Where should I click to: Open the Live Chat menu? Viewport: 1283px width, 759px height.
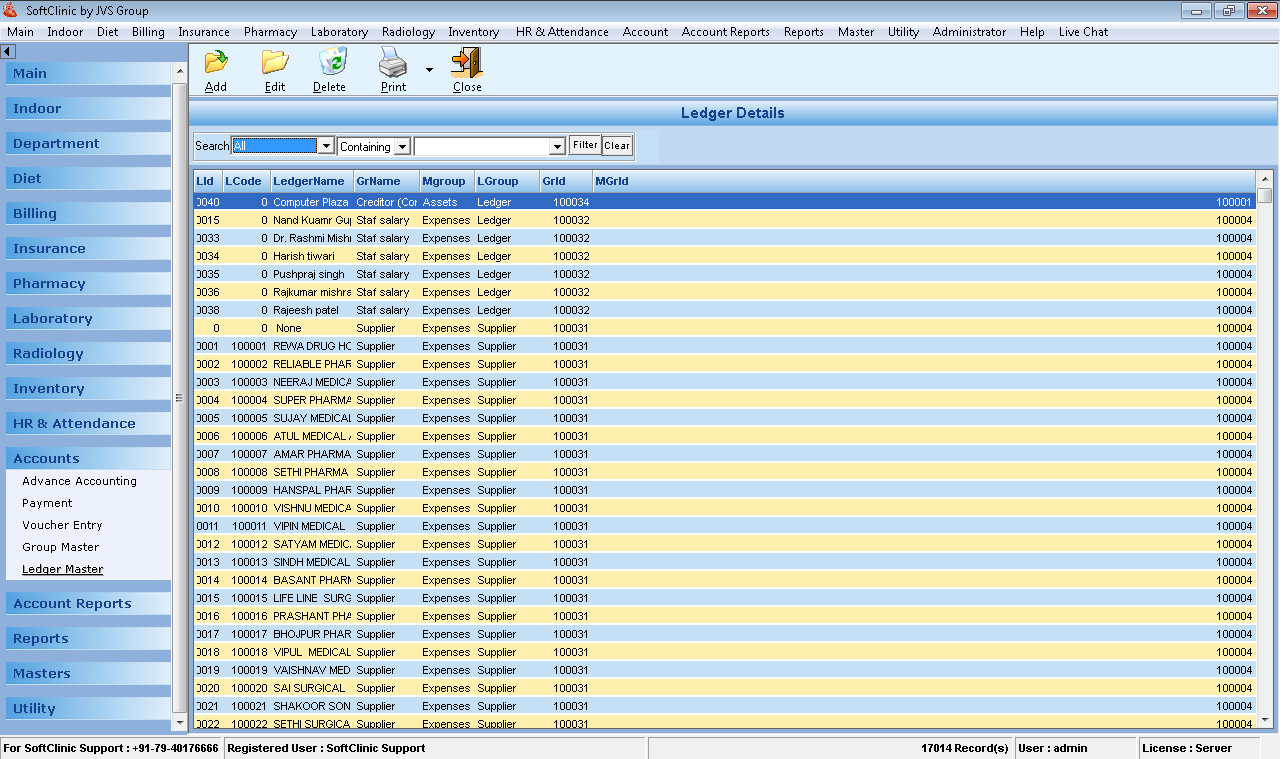[x=1082, y=31]
